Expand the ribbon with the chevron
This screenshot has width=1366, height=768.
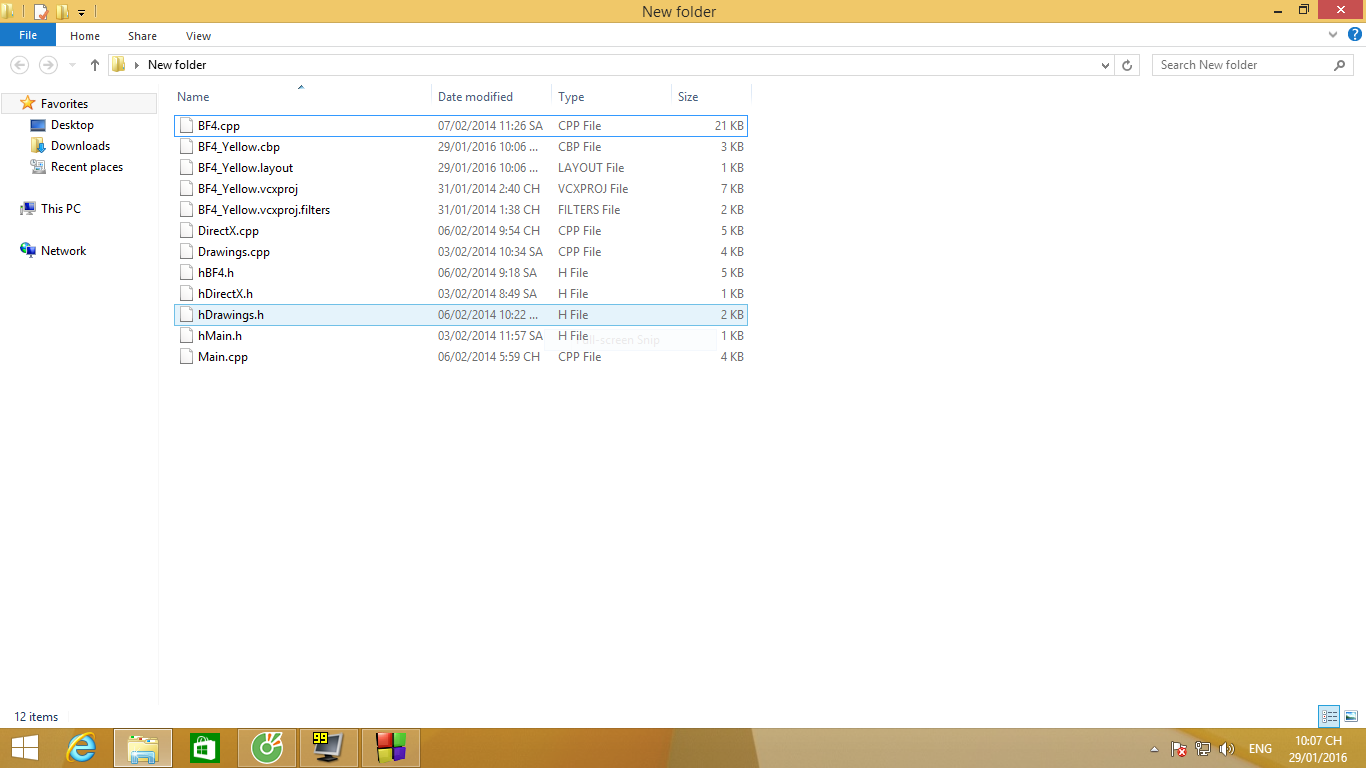click(x=1332, y=35)
